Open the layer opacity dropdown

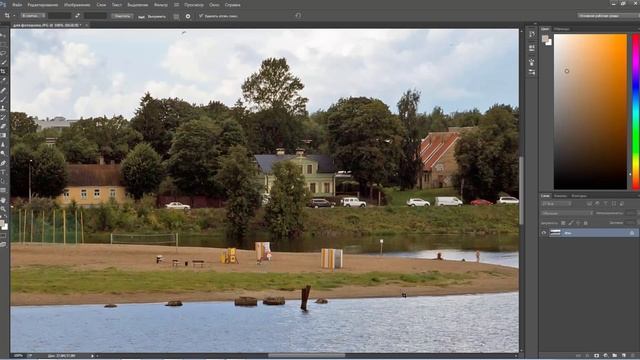coord(638,213)
